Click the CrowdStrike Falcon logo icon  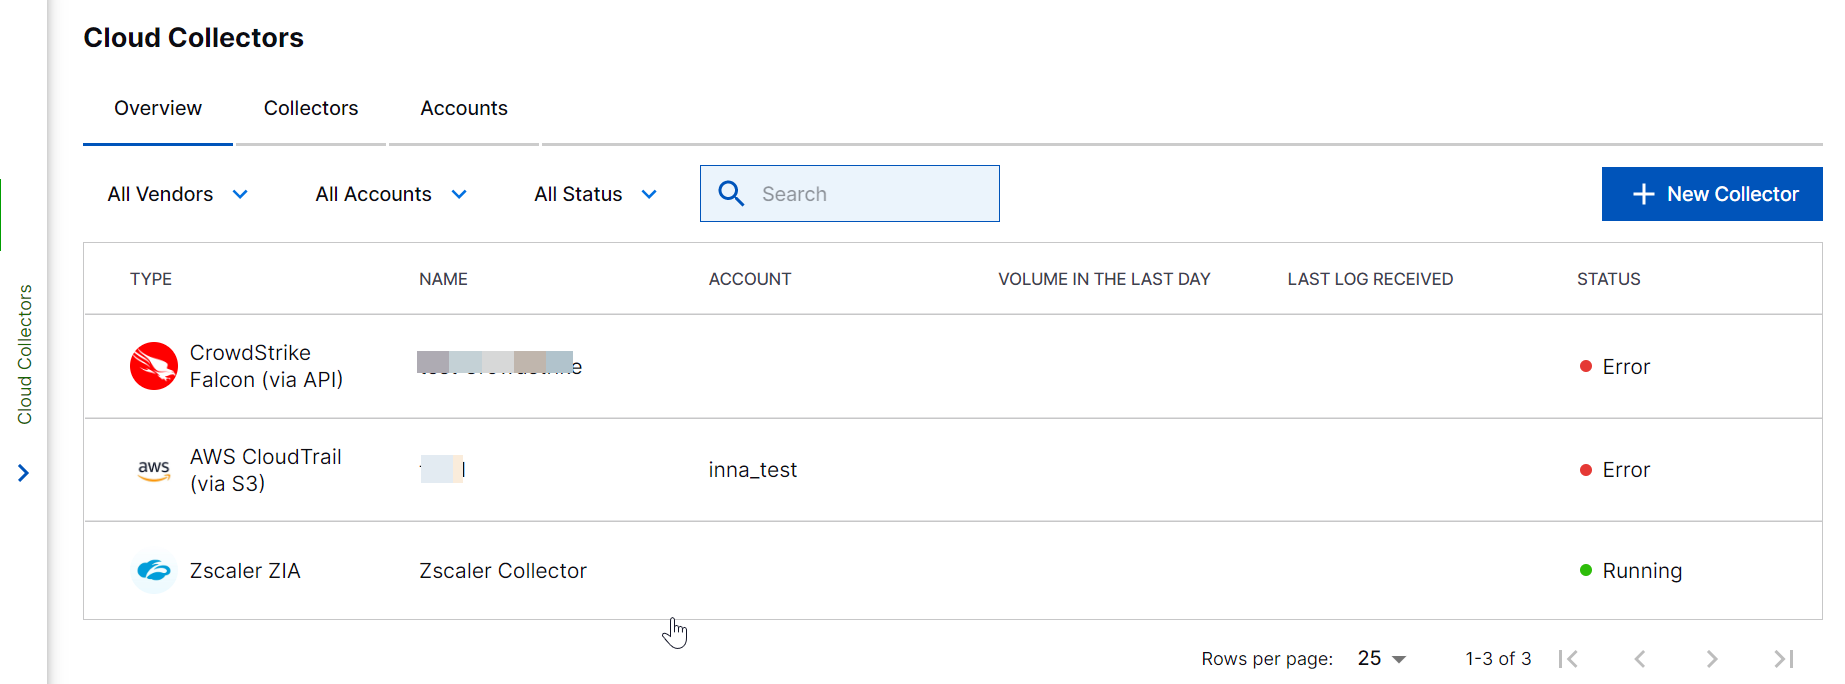[x=153, y=366]
